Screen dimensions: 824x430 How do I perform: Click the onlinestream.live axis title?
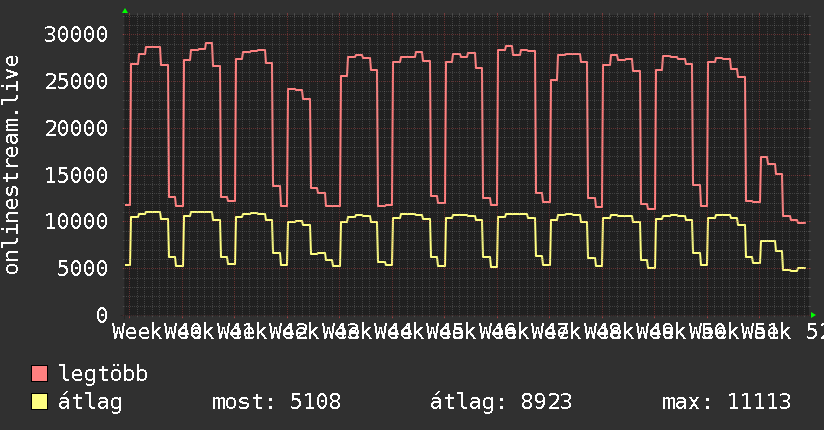11,165
